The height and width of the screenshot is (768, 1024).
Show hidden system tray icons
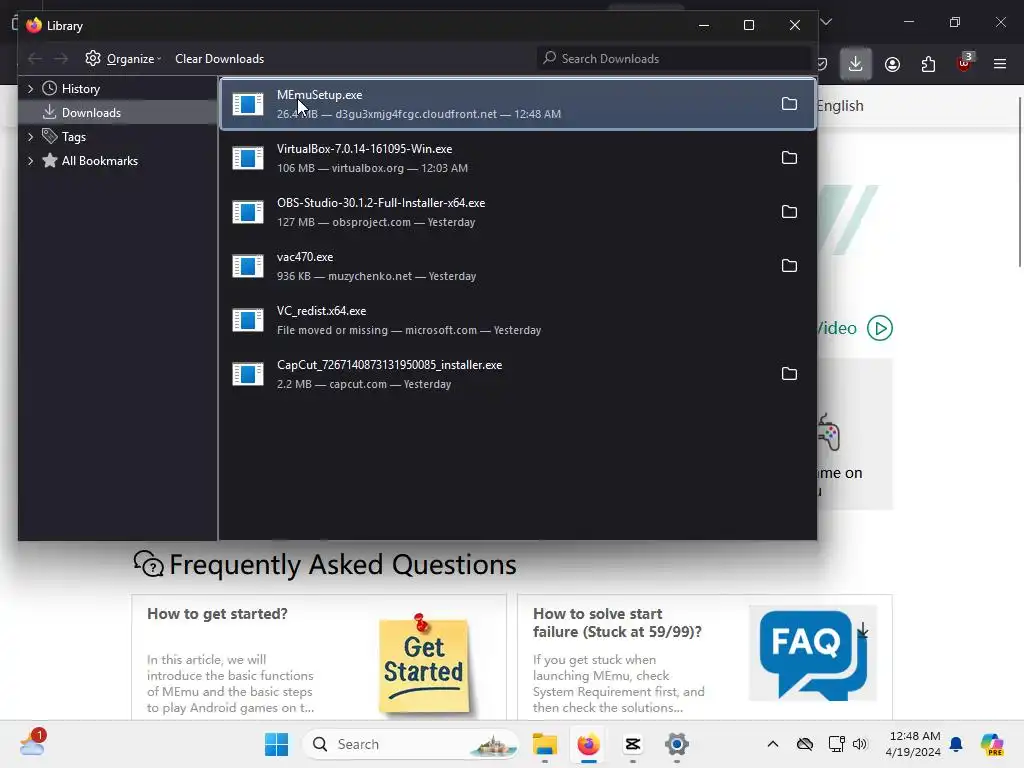pos(773,744)
